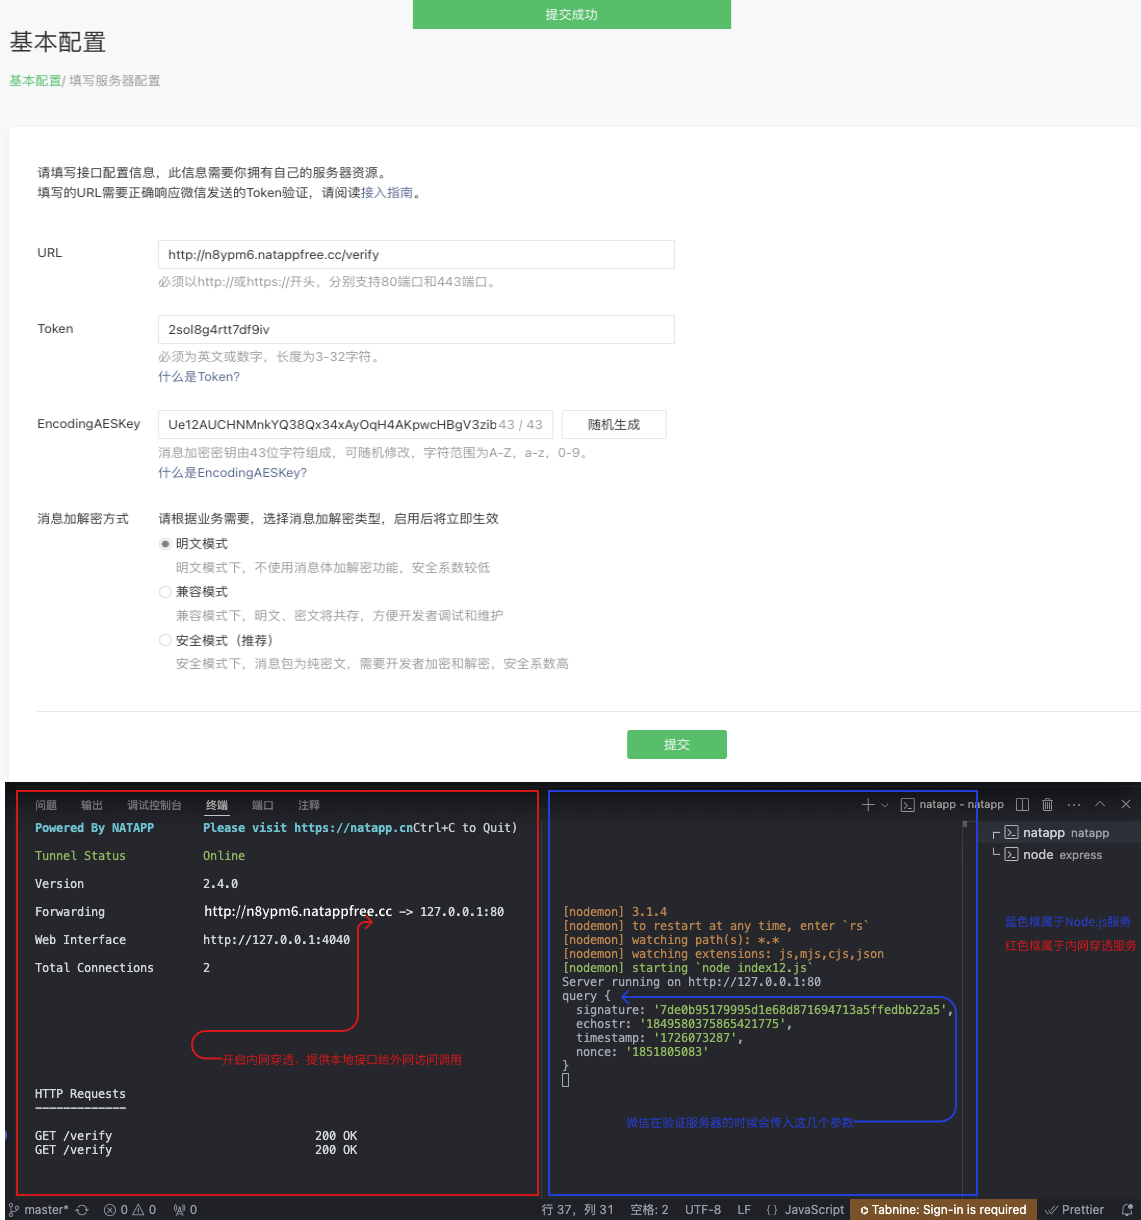Click the Server running on http://127.0.0.1:80 line
Screen dimensions: 1141x1220
(691, 982)
